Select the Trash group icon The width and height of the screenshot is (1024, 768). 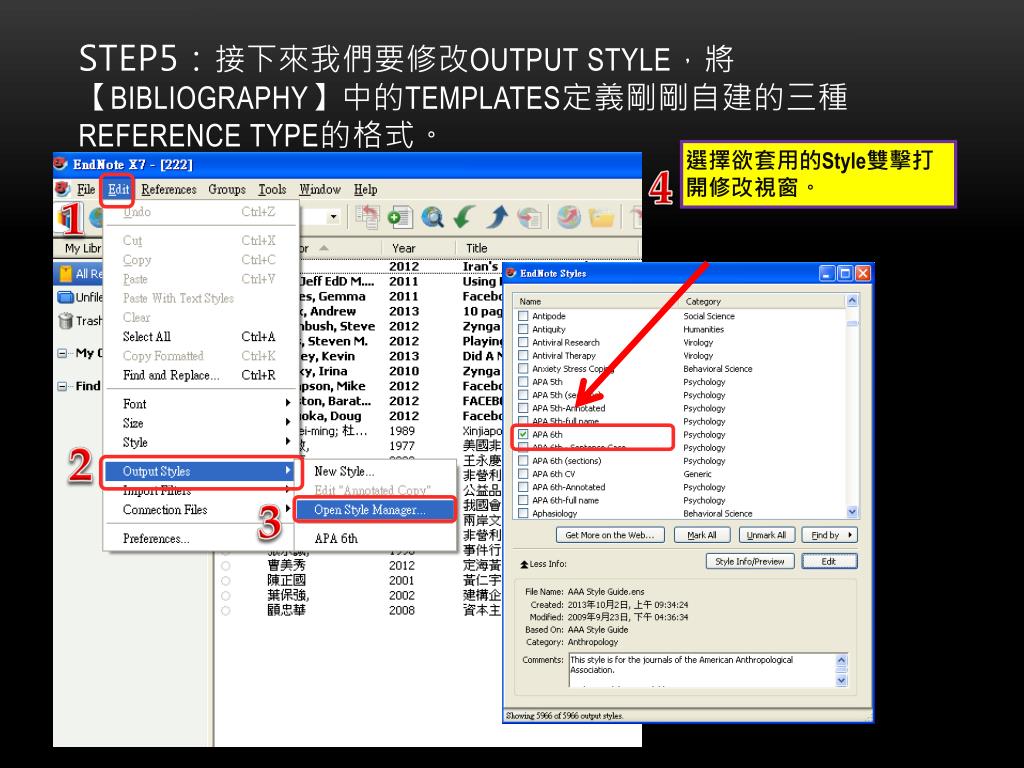tap(65, 321)
